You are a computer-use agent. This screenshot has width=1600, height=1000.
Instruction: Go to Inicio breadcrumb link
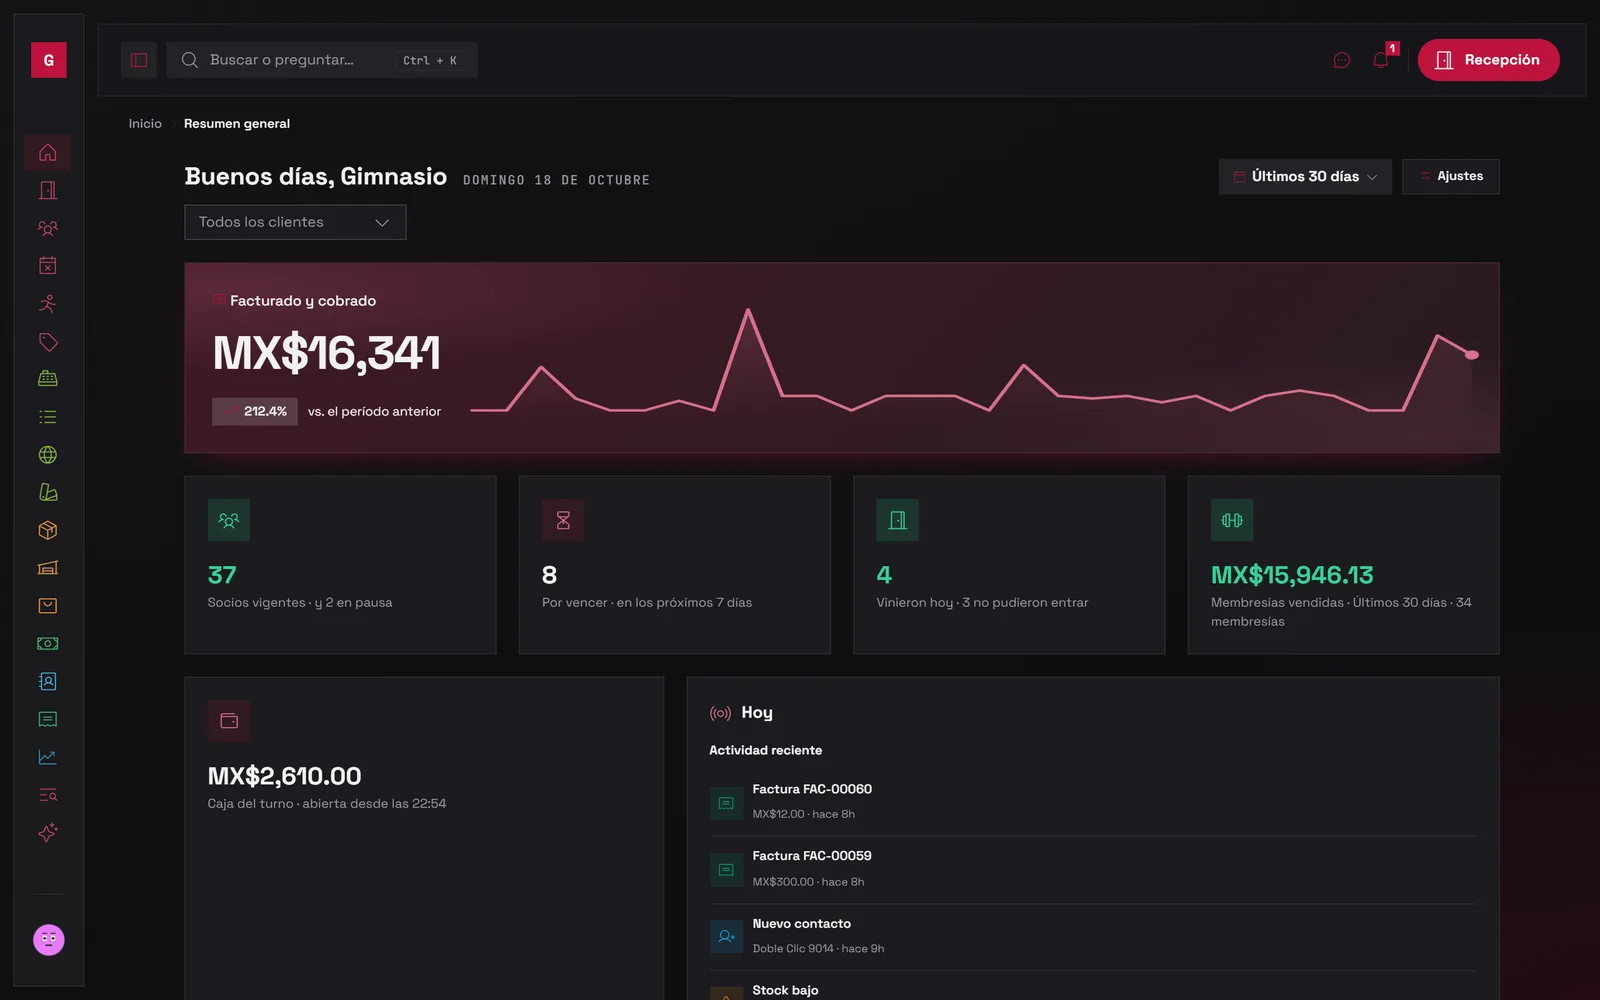(x=145, y=124)
